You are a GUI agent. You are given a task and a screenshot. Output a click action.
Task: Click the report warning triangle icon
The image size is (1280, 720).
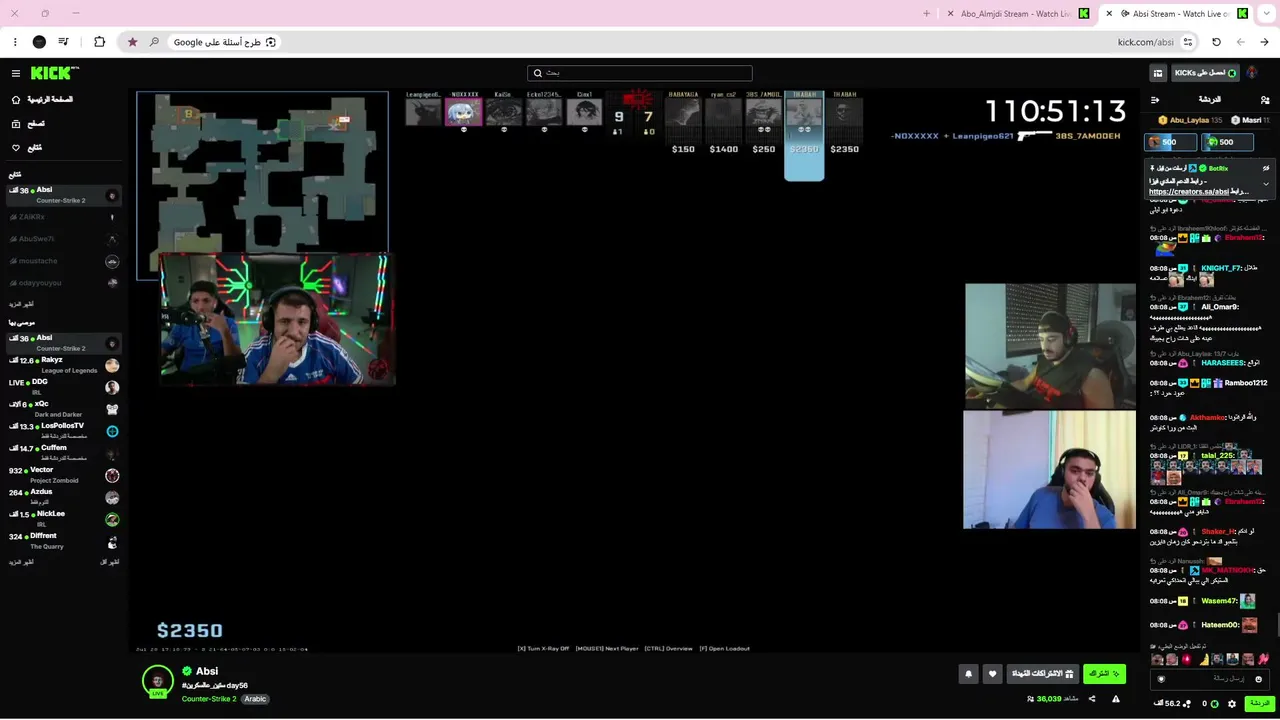click(1116, 699)
